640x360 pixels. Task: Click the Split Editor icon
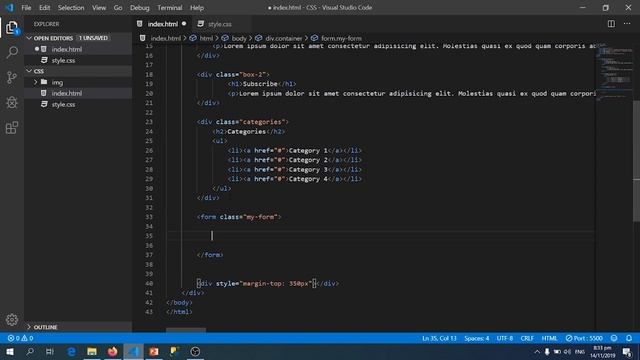point(611,24)
